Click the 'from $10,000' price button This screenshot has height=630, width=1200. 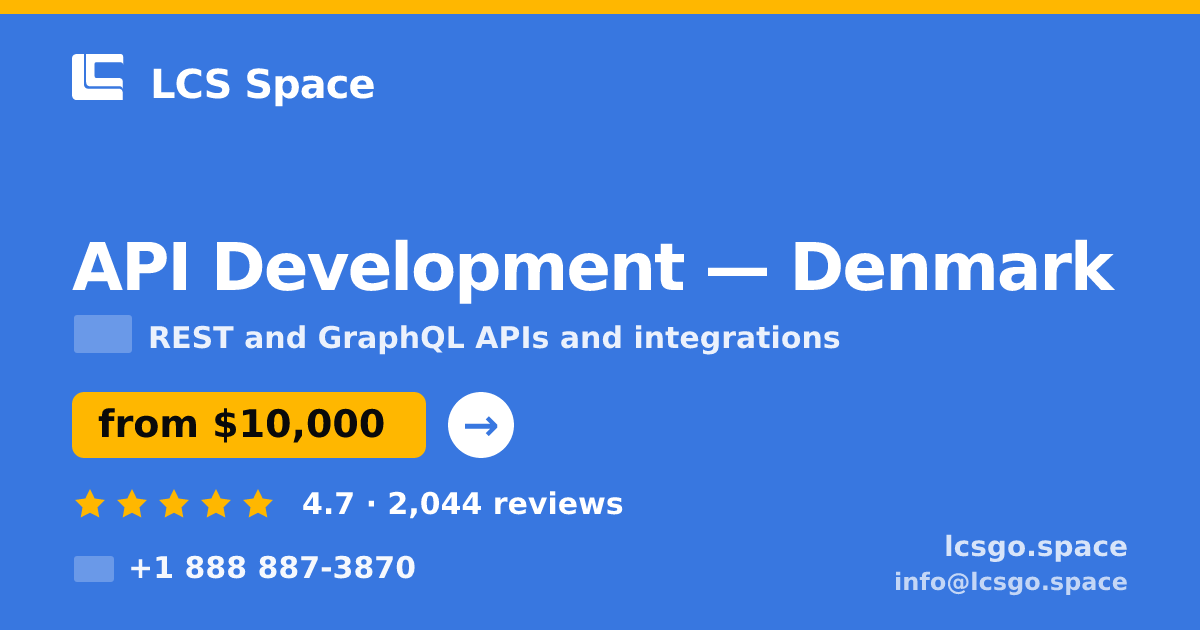point(249,425)
